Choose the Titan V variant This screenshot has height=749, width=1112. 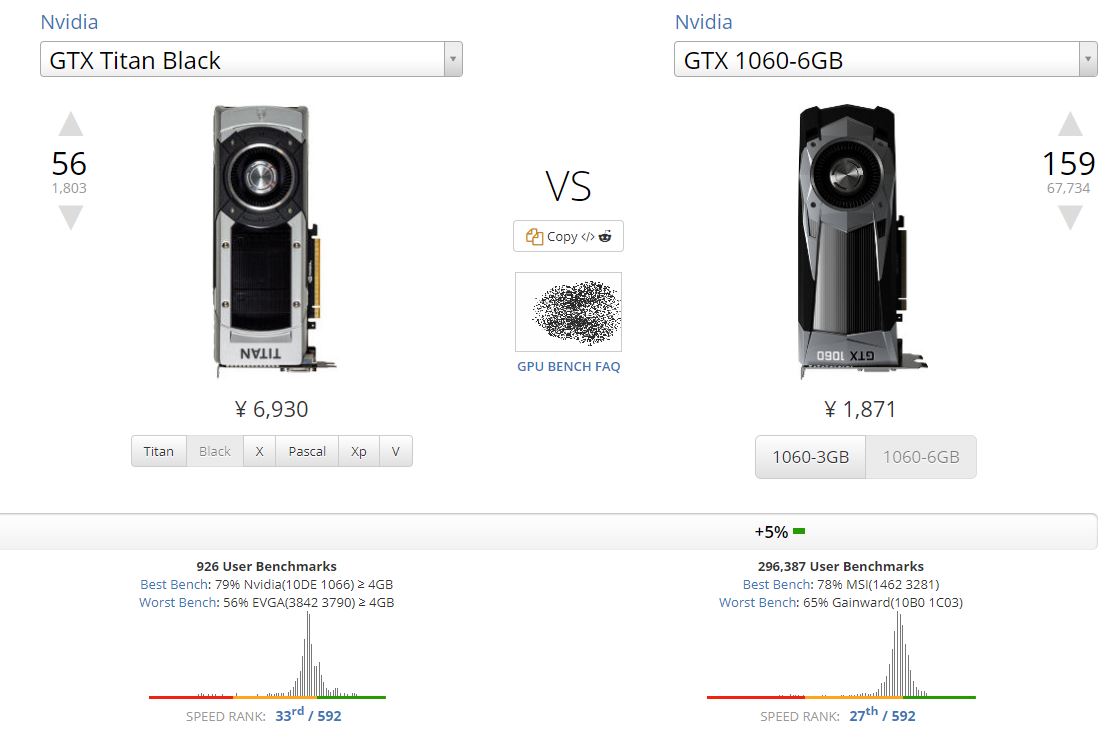[x=396, y=451]
